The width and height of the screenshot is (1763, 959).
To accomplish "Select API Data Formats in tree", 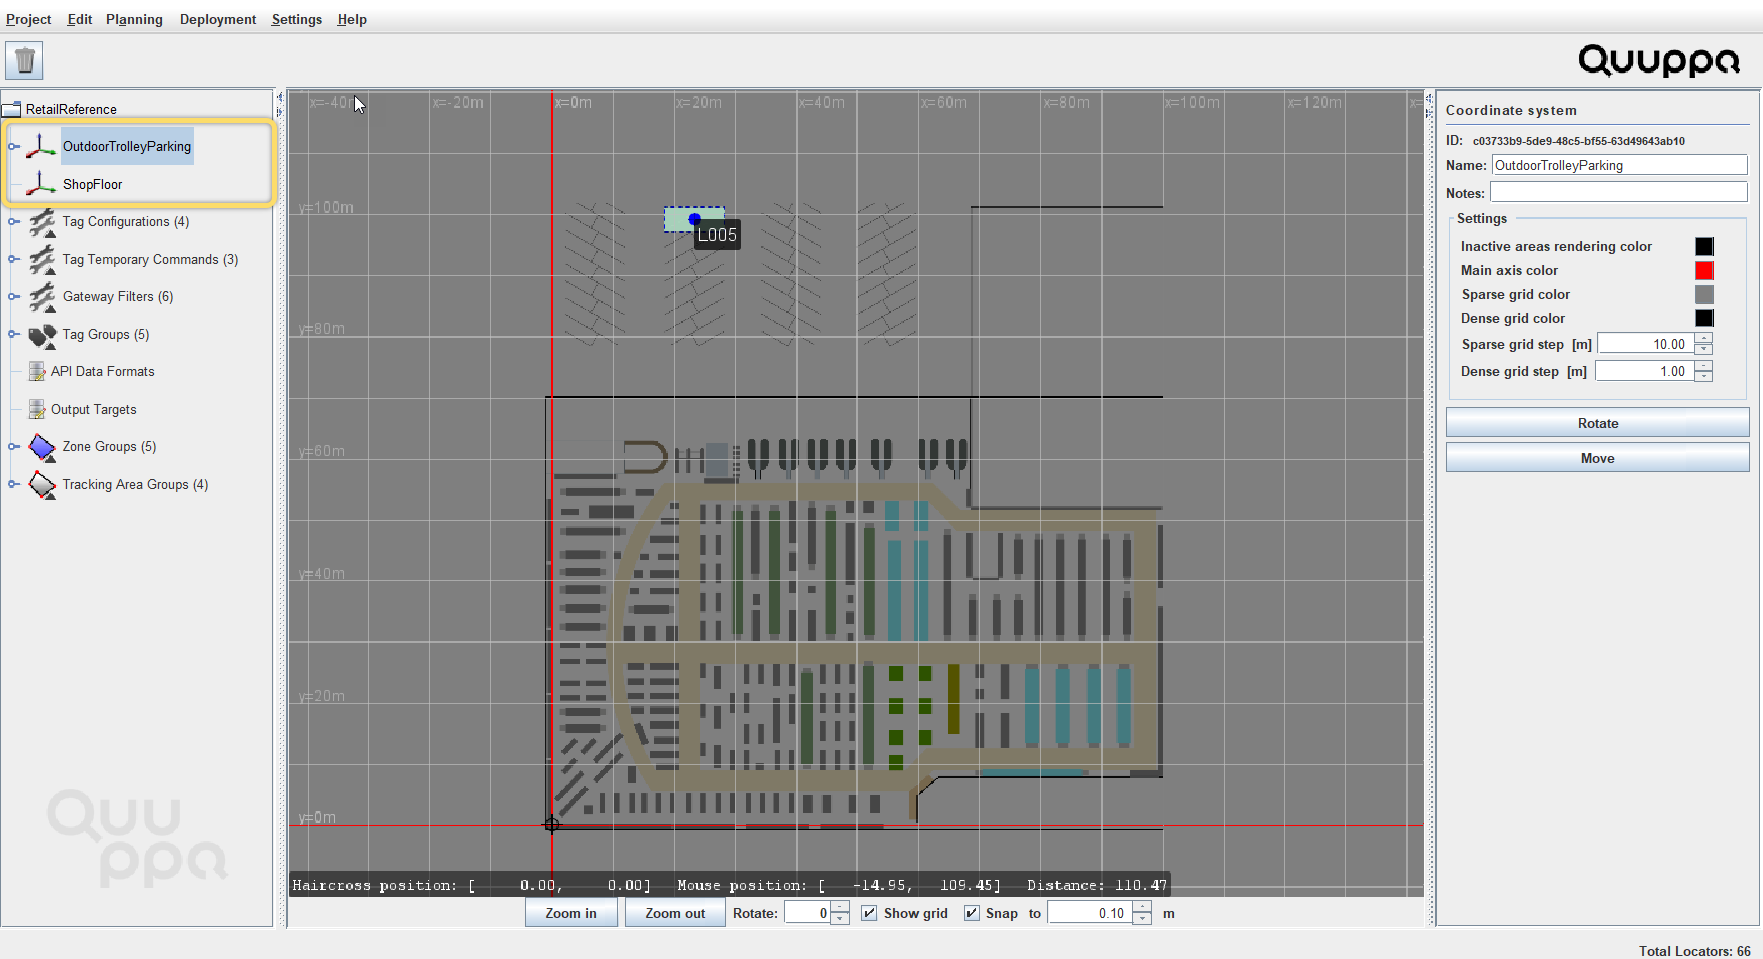I will [103, 372].
